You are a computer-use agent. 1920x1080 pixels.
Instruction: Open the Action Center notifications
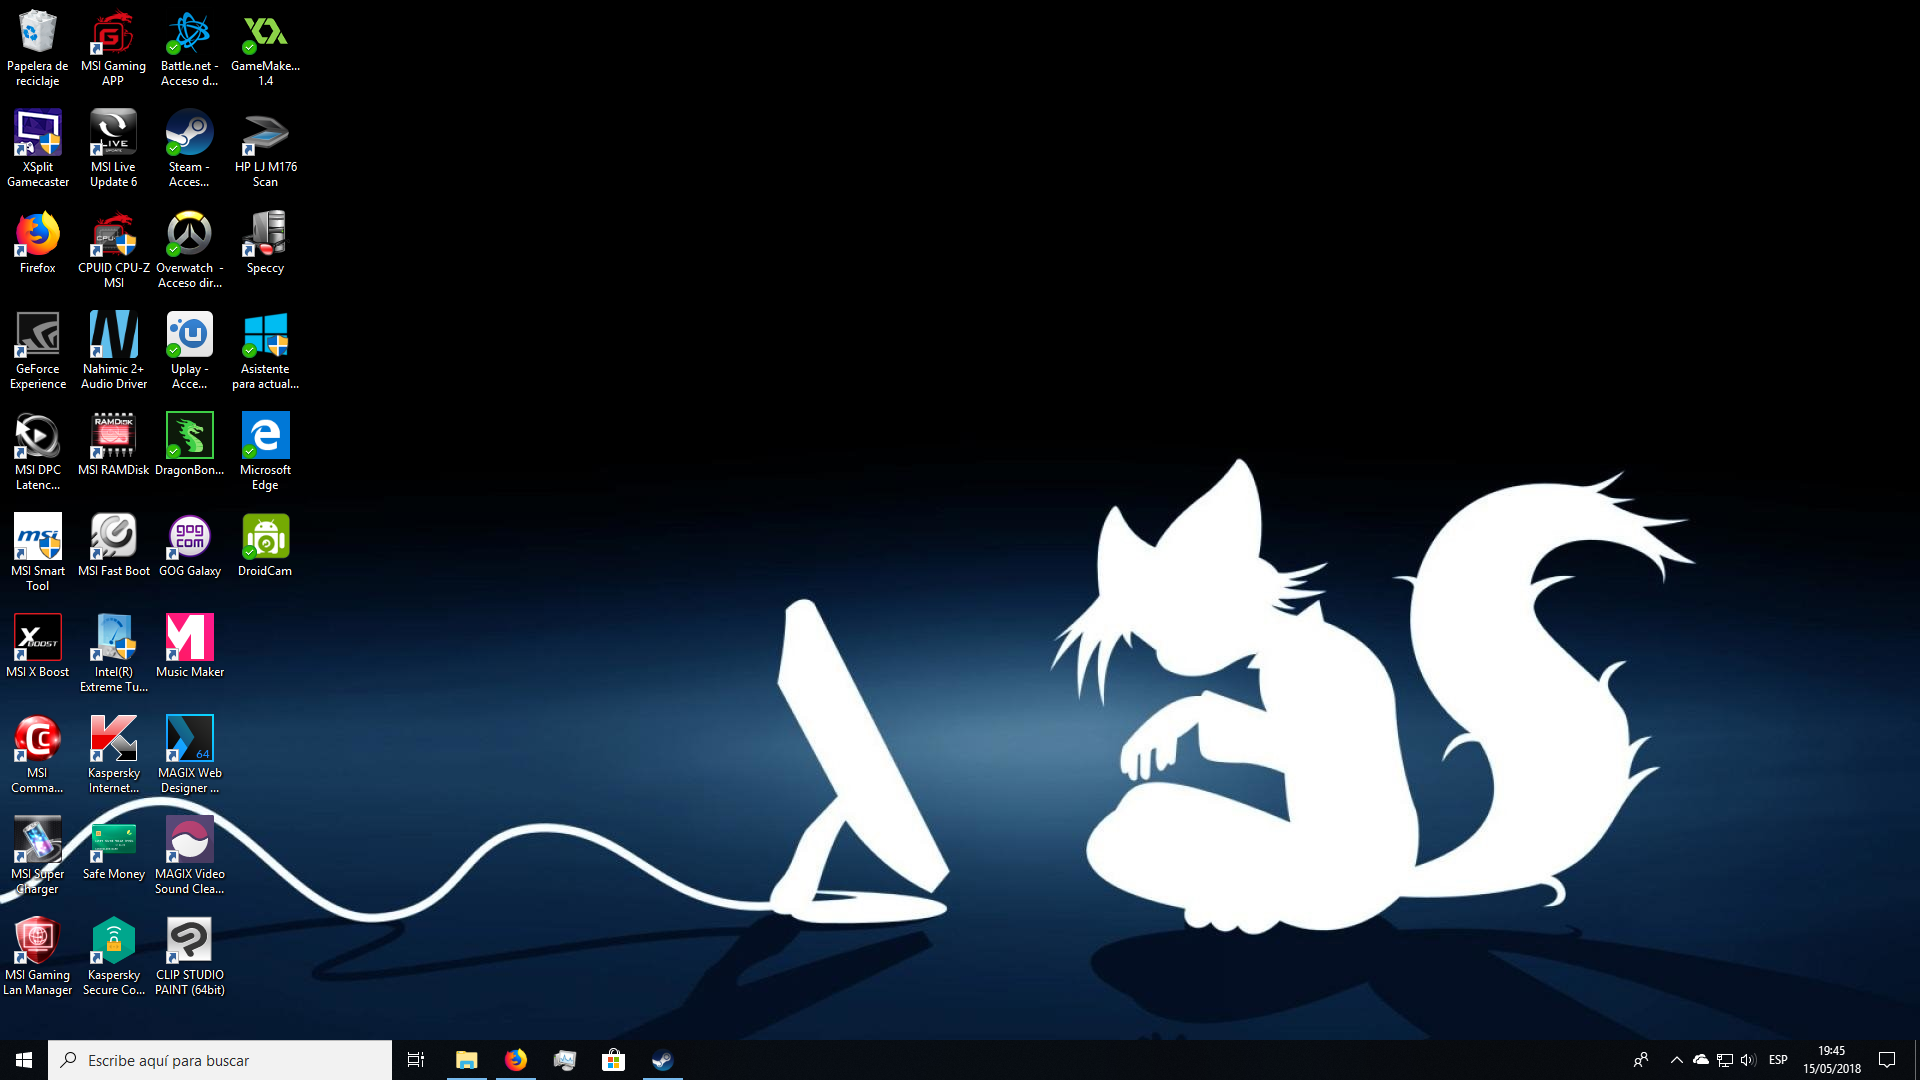coord(1887,1060)
